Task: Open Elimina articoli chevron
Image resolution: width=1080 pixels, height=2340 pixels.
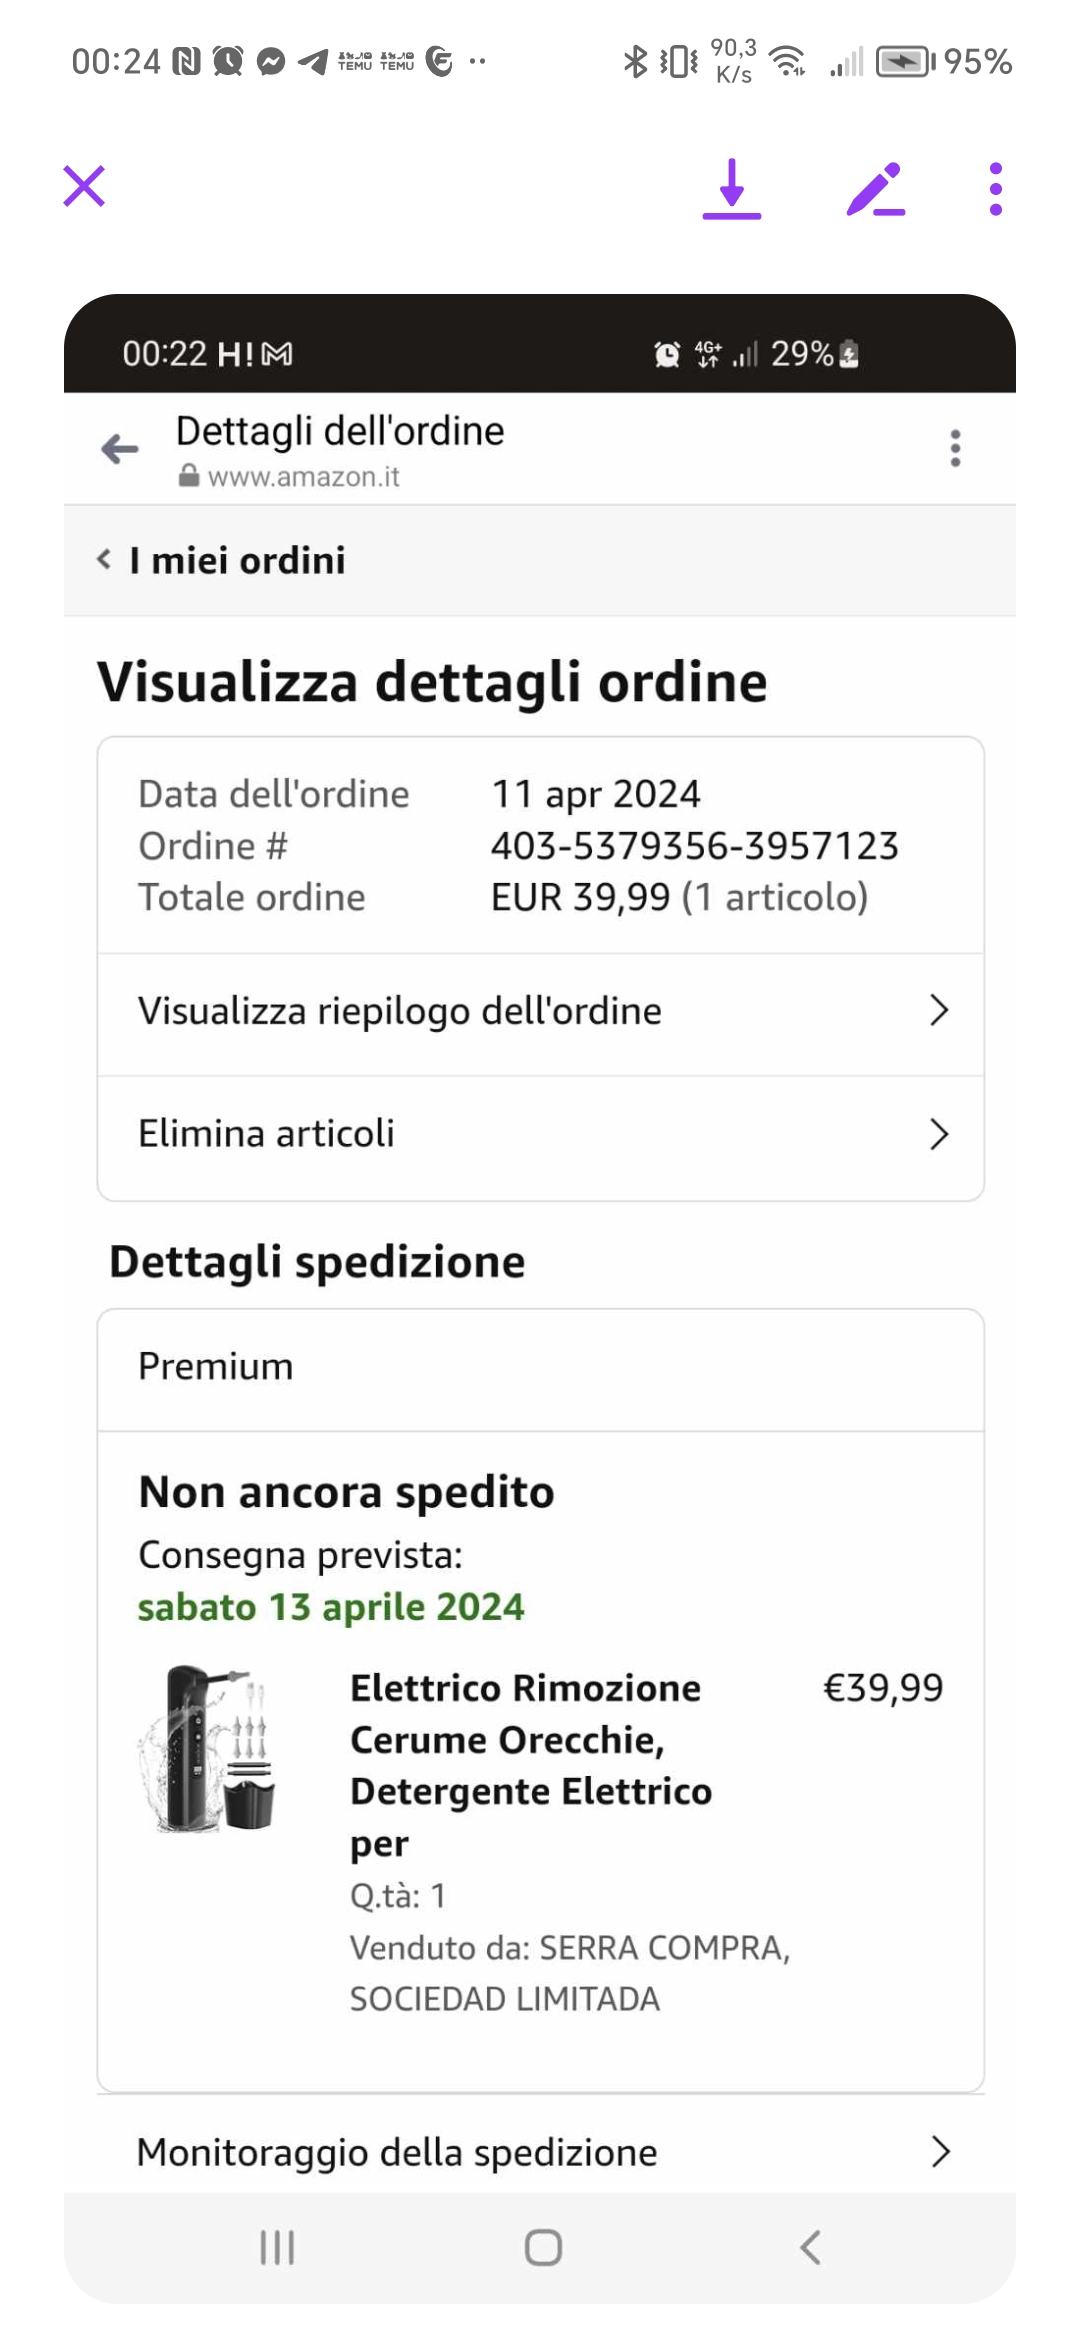Action: coord(938,1134)
